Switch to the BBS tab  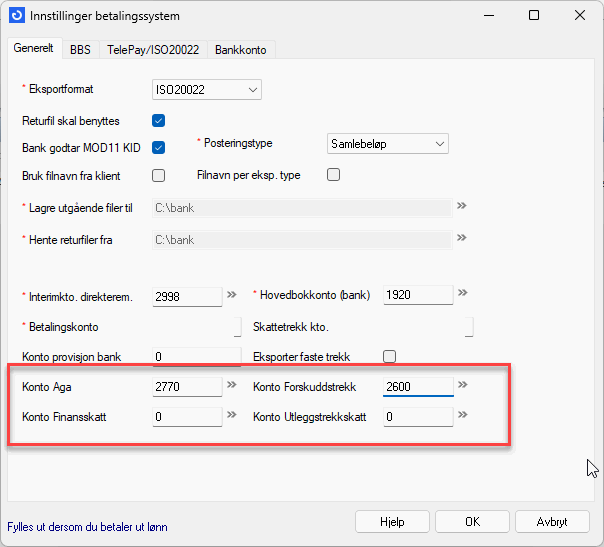[x=80, y=49]
